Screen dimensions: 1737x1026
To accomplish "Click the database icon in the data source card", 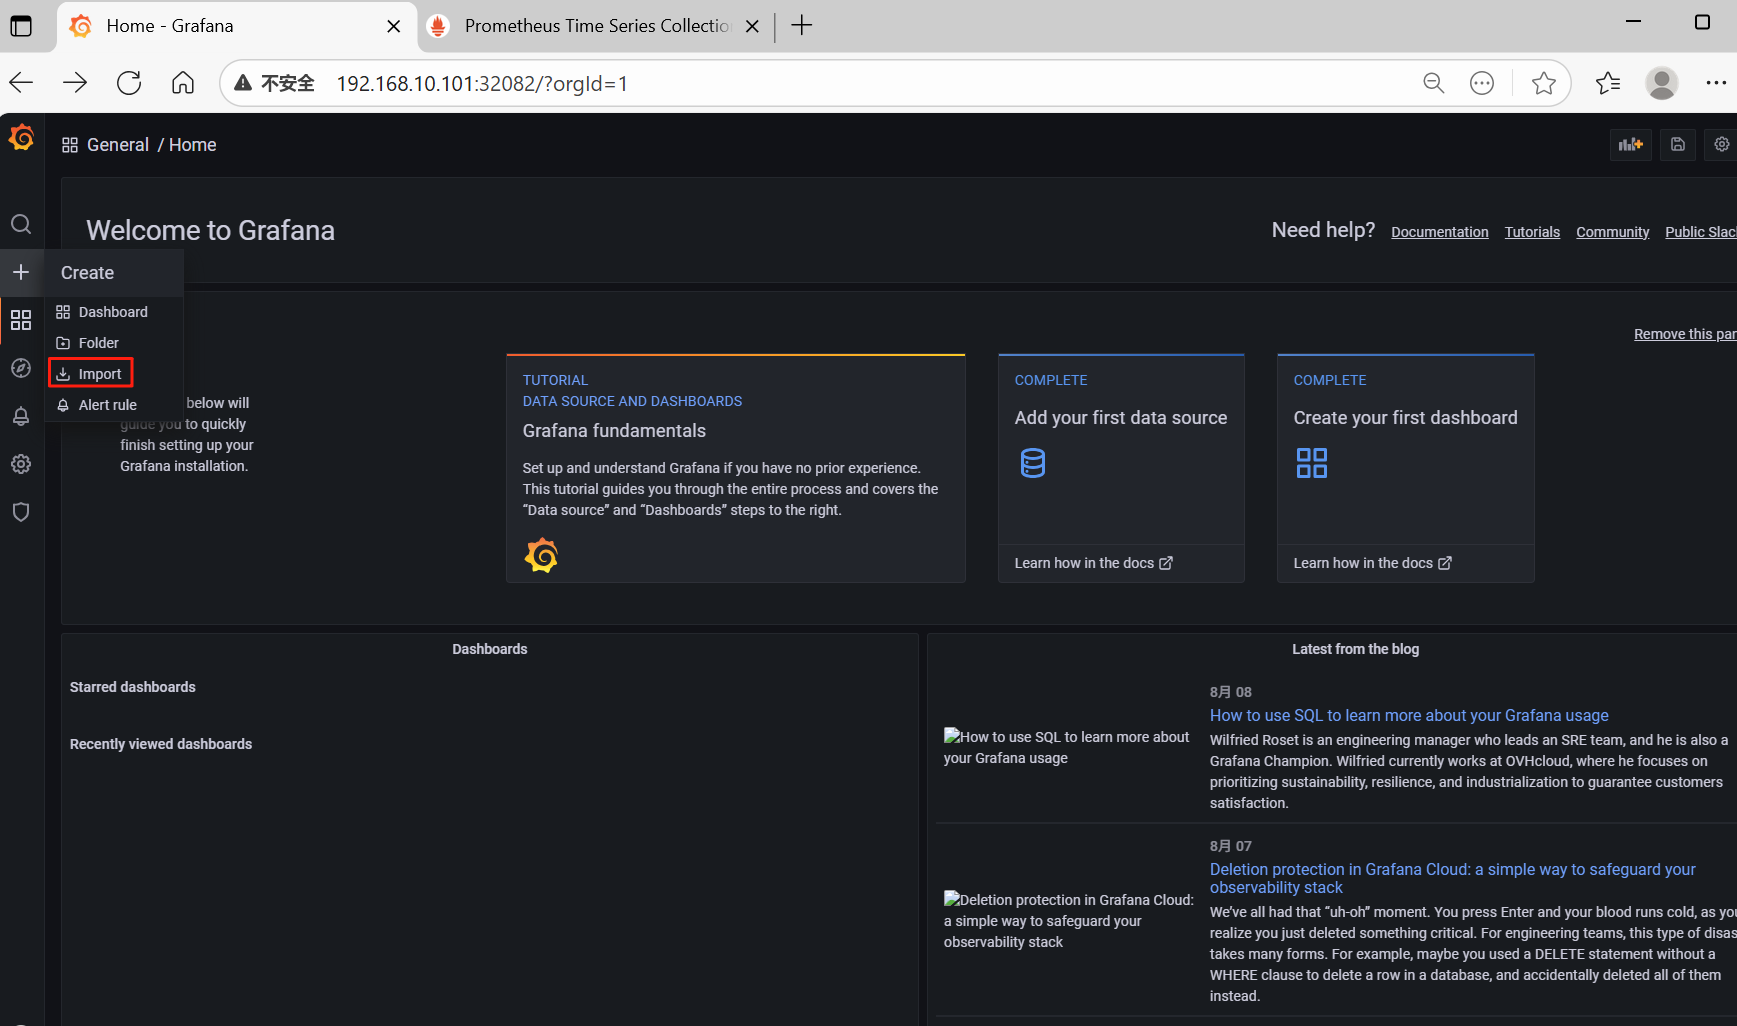I will 1033,463.
